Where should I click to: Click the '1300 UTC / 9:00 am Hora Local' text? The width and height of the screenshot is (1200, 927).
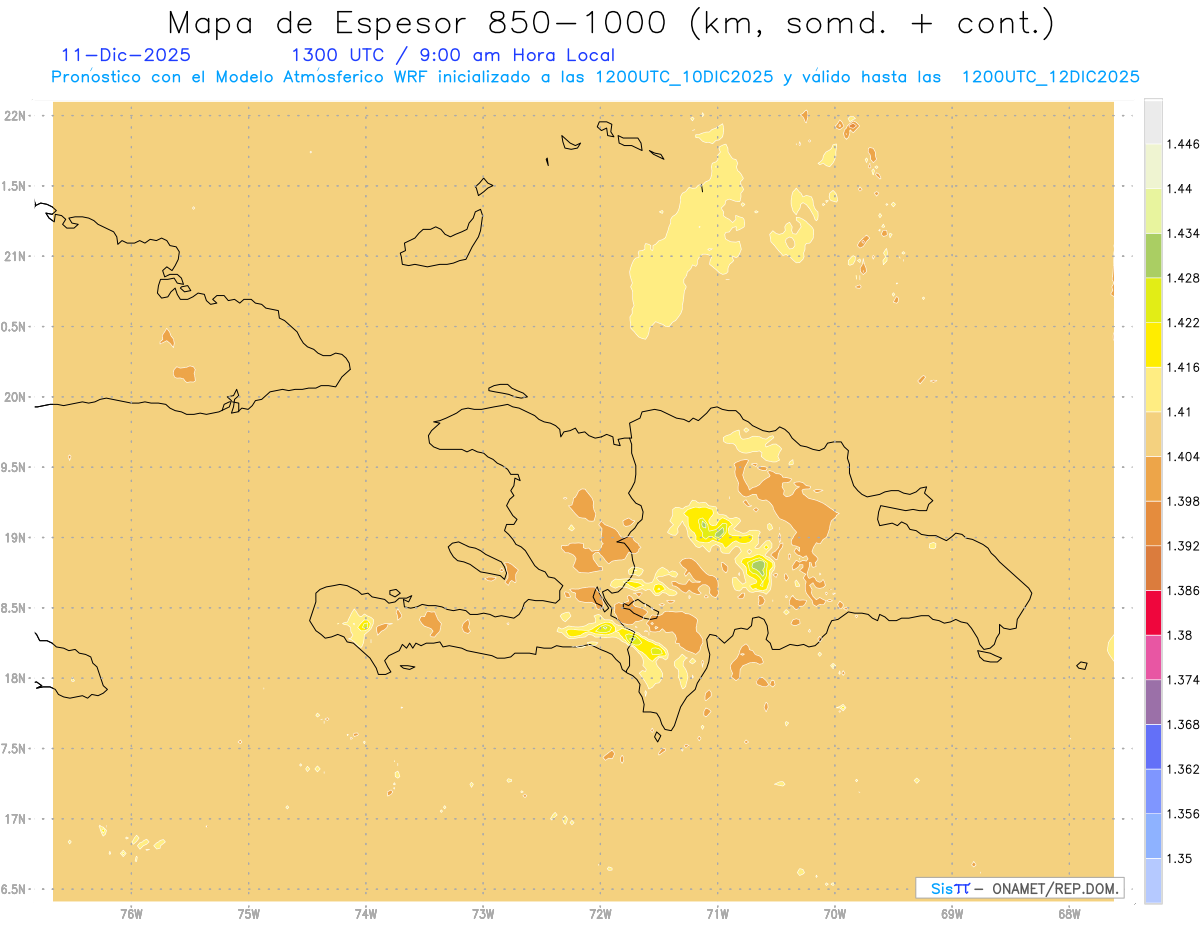[x=452, y=55]
